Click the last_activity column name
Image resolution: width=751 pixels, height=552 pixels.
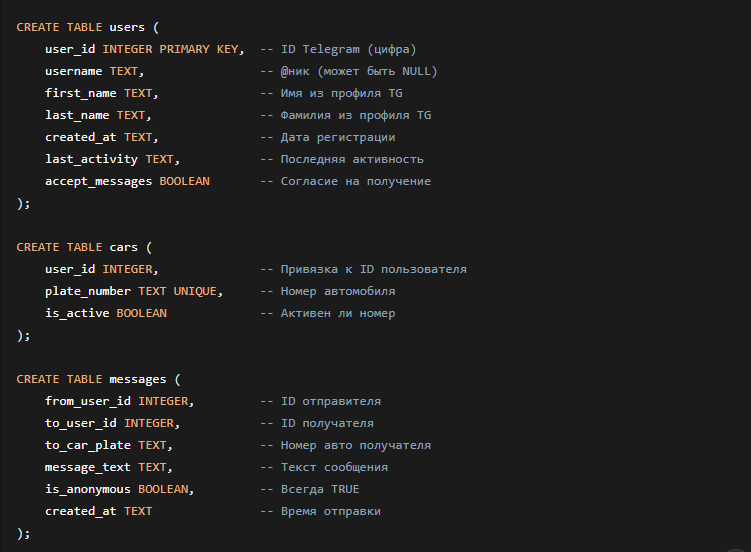pyautogui.click(x=91, y=159)
